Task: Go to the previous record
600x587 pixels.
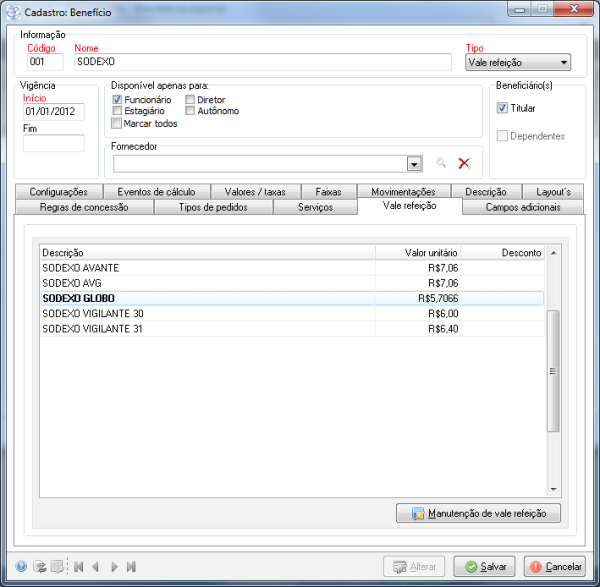Action: 96,566
